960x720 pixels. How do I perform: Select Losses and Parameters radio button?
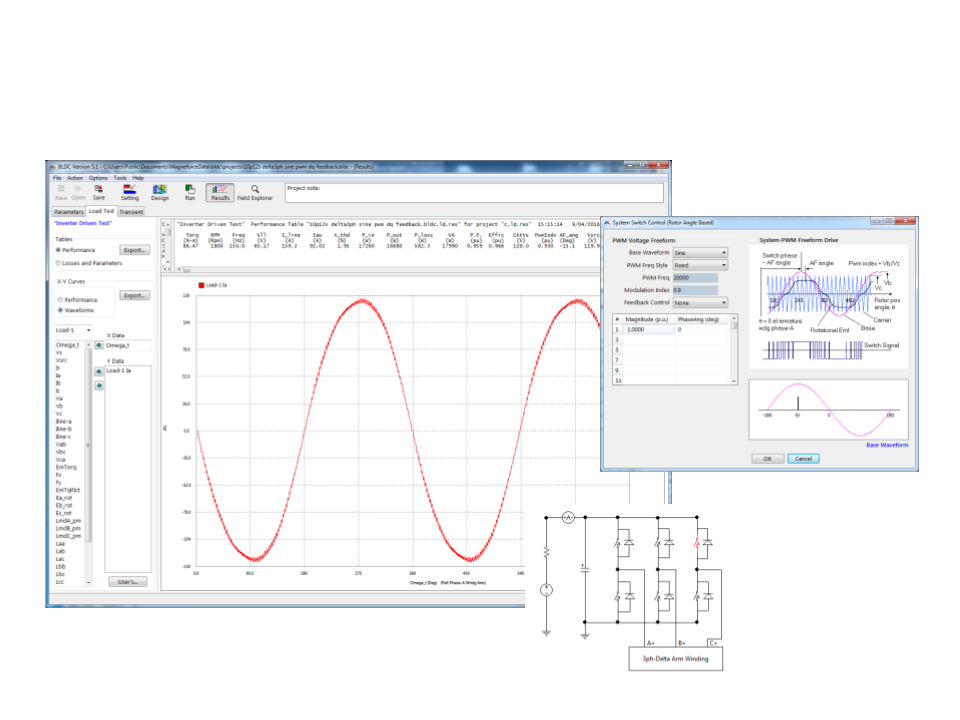tap(59, 263)
